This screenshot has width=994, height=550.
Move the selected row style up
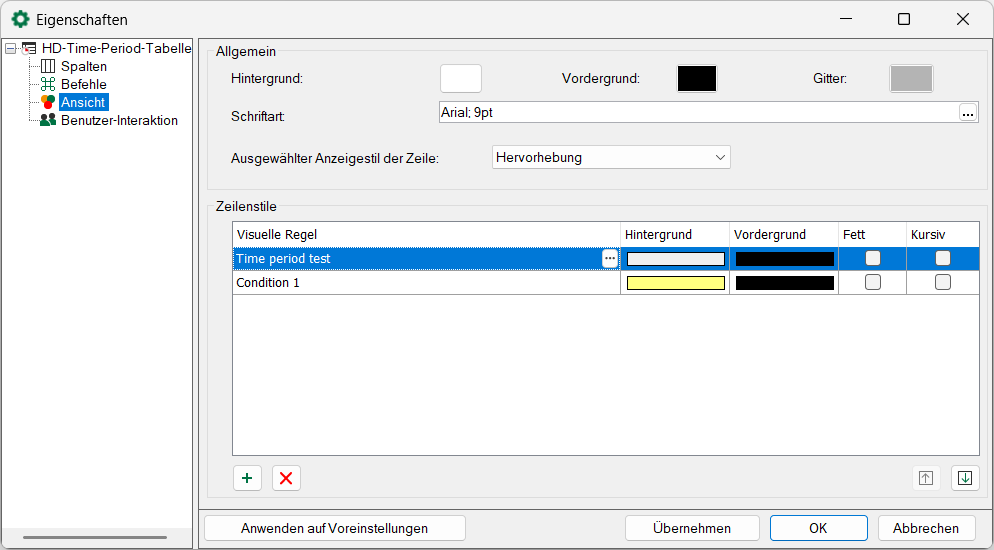tap(926, 478)
